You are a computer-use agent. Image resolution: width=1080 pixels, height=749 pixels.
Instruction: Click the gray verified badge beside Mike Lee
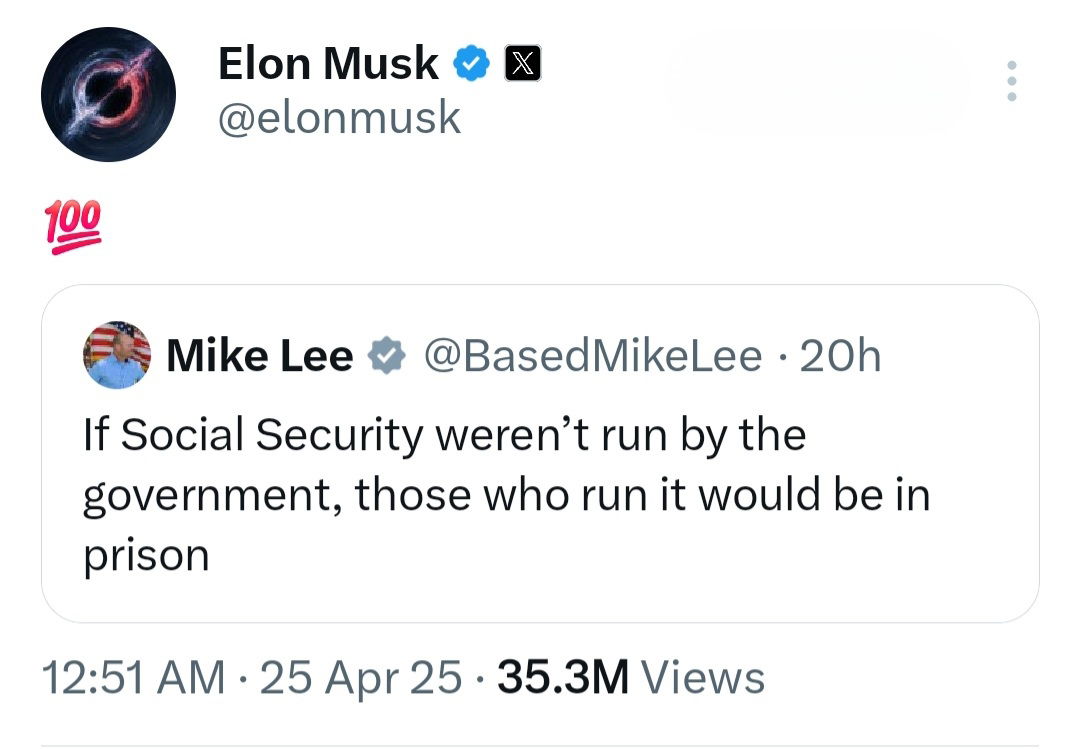coord(387,356)
